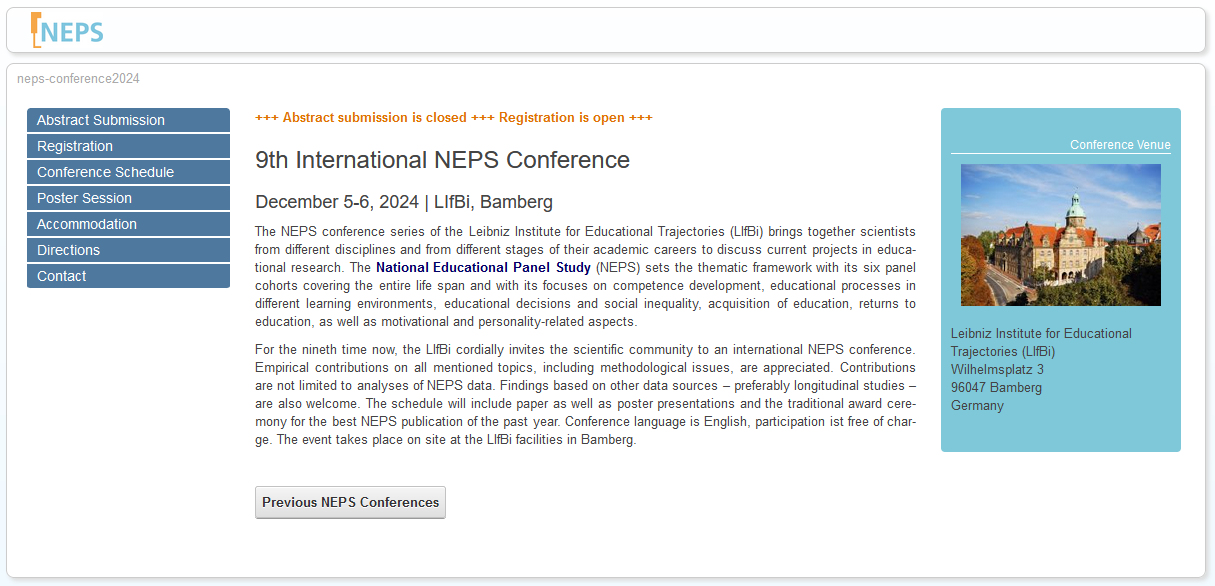Click the December 5-6, 2024 date heading
This screenshot has width=1215, height=586.
[404, 202]
